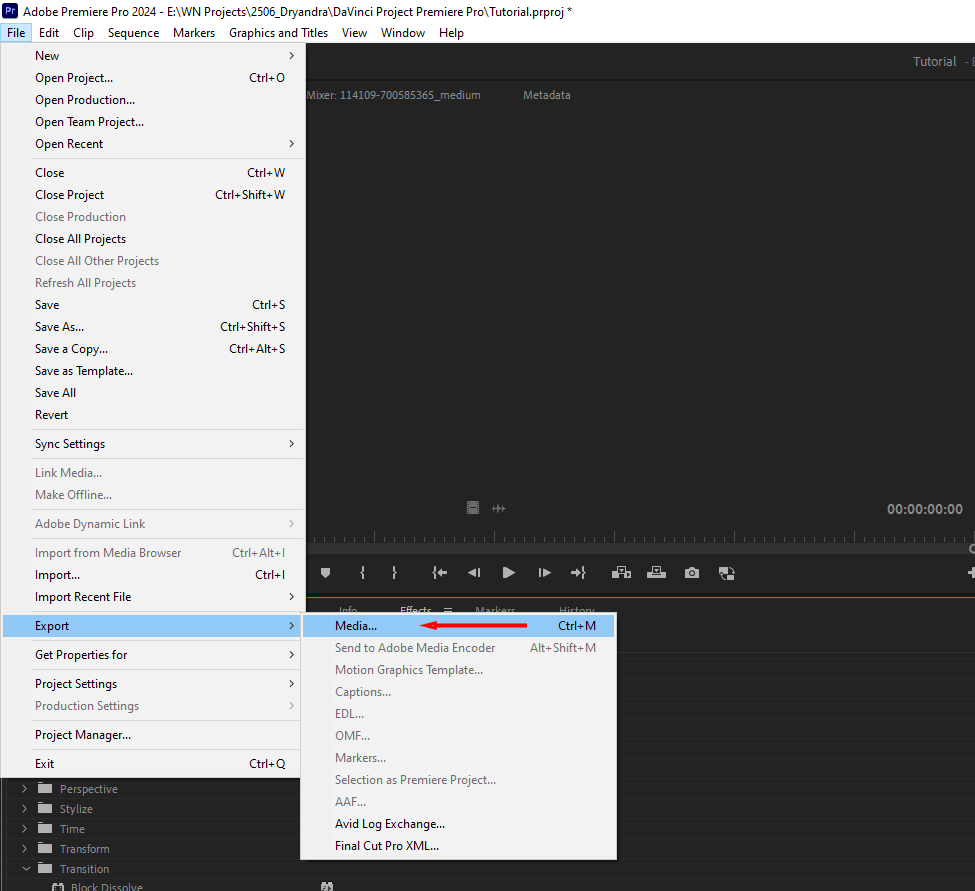Open the Sequence menu
Image resolution: width=975 pixels, height=891 pixels.
(x=133, y=33)
